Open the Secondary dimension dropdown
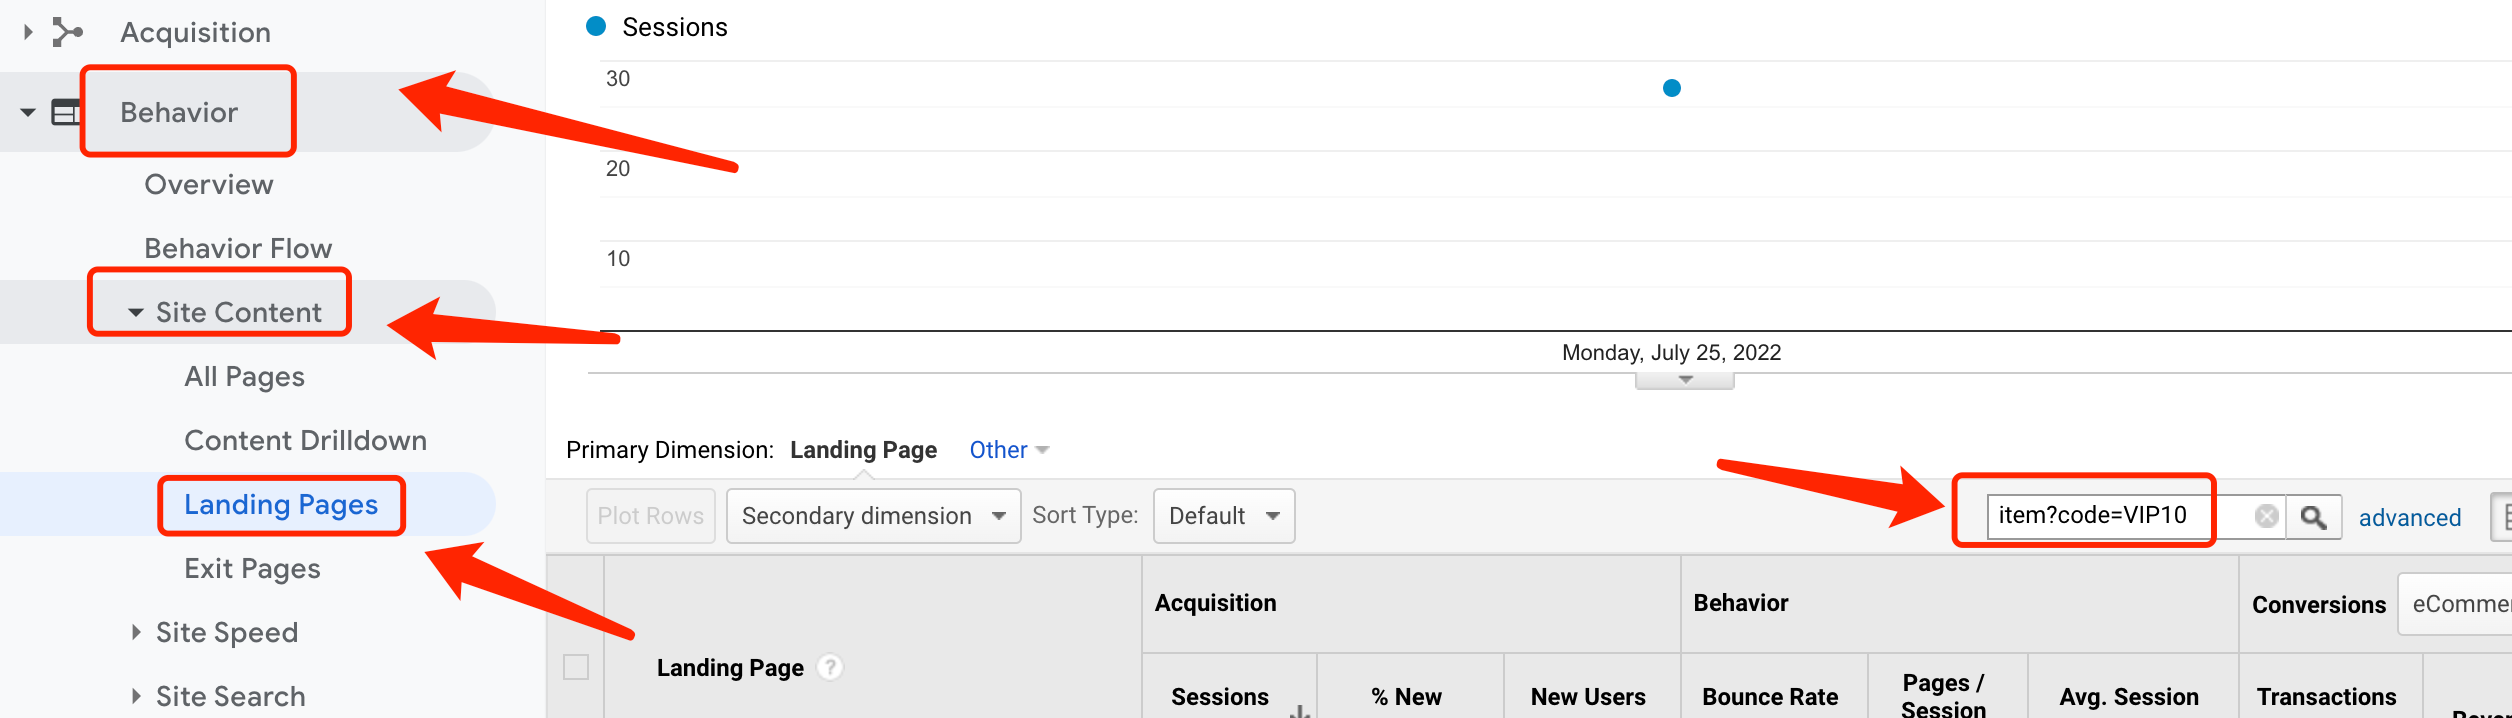The image size is (2512, 718). tap(872, 515)
